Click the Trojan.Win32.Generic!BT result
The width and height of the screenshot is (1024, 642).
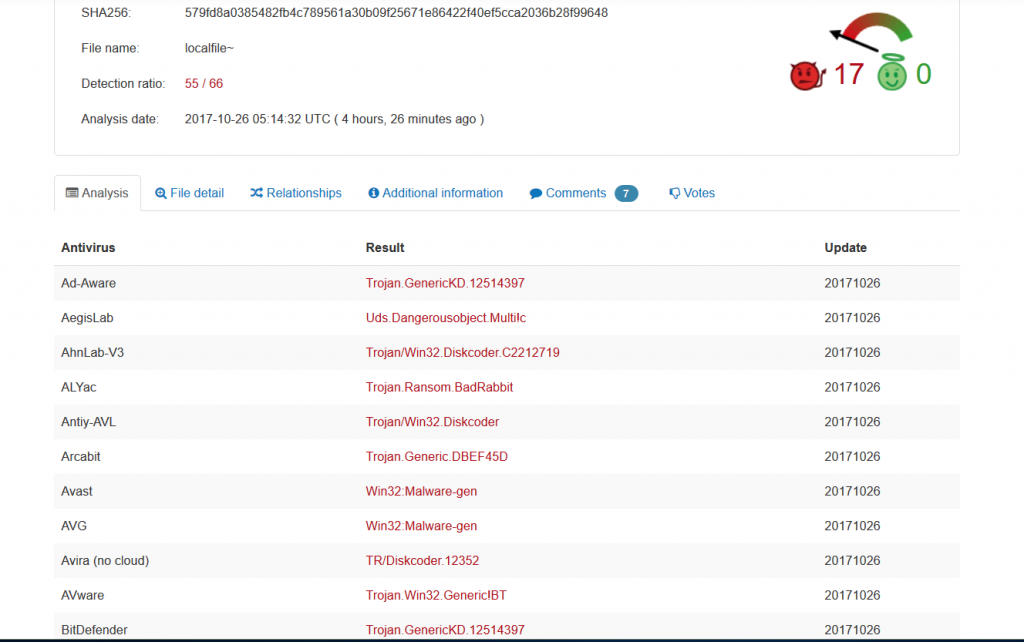436,595
